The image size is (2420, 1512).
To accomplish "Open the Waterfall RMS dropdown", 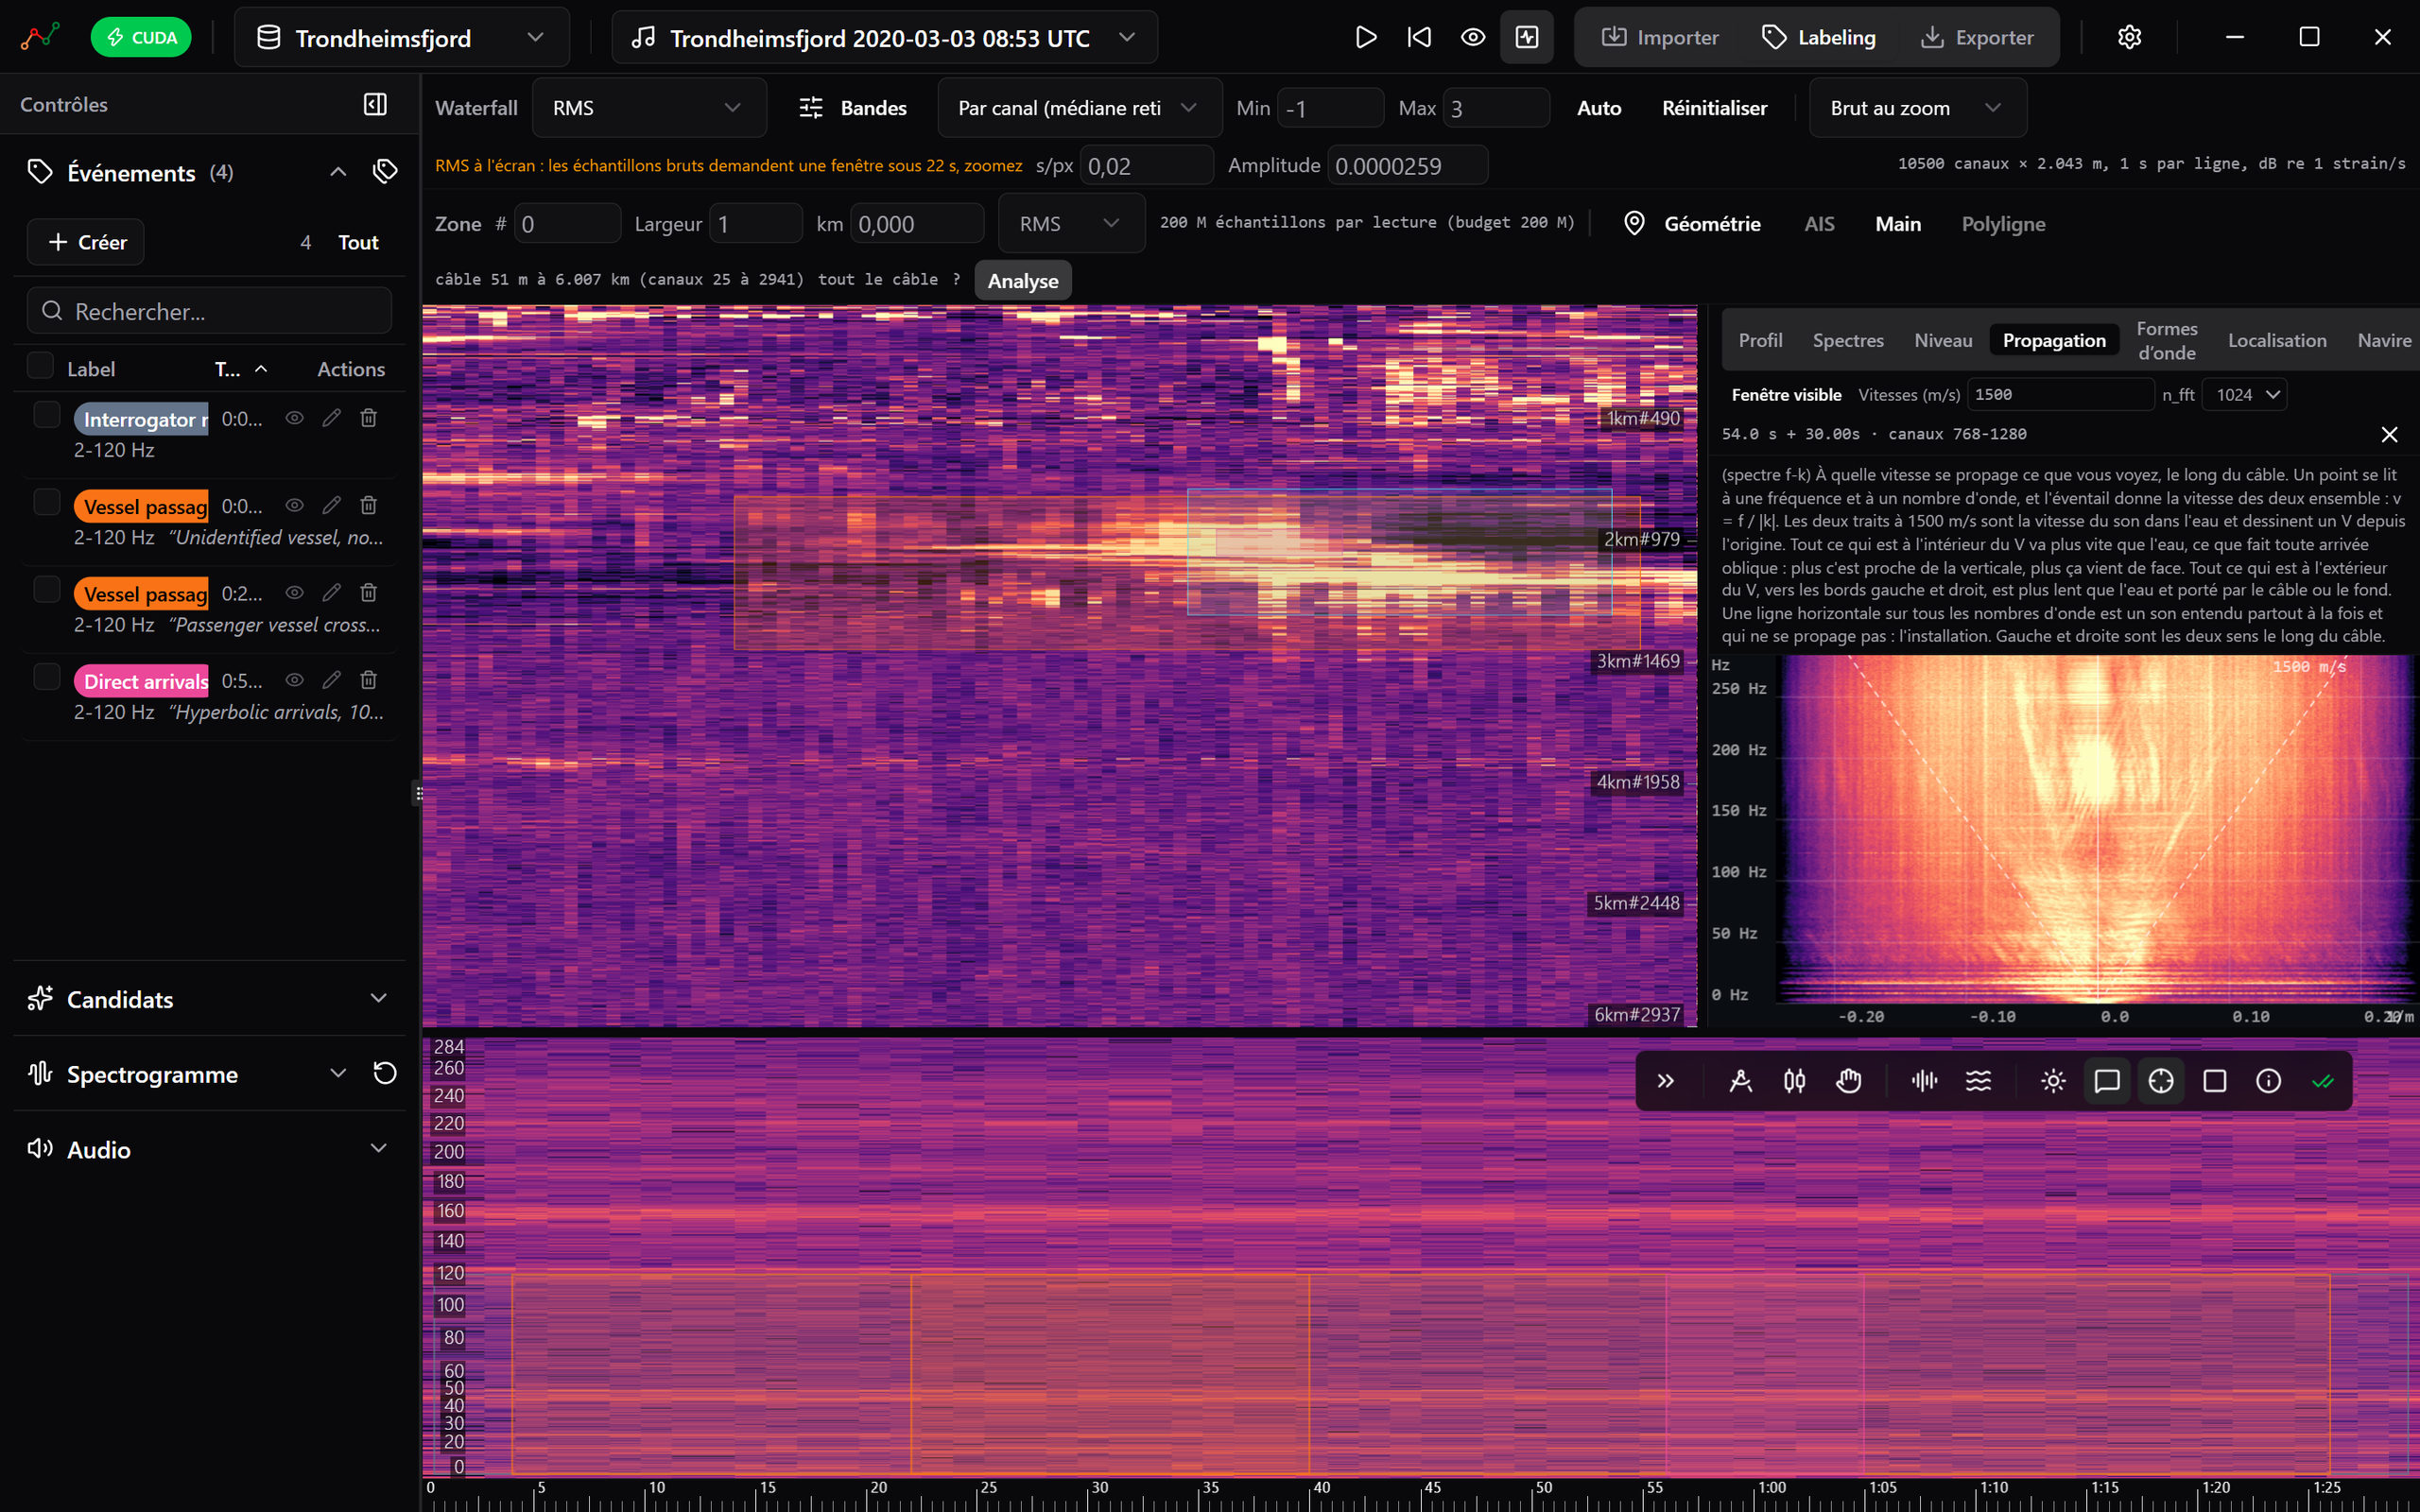I will tap(649, 108).
